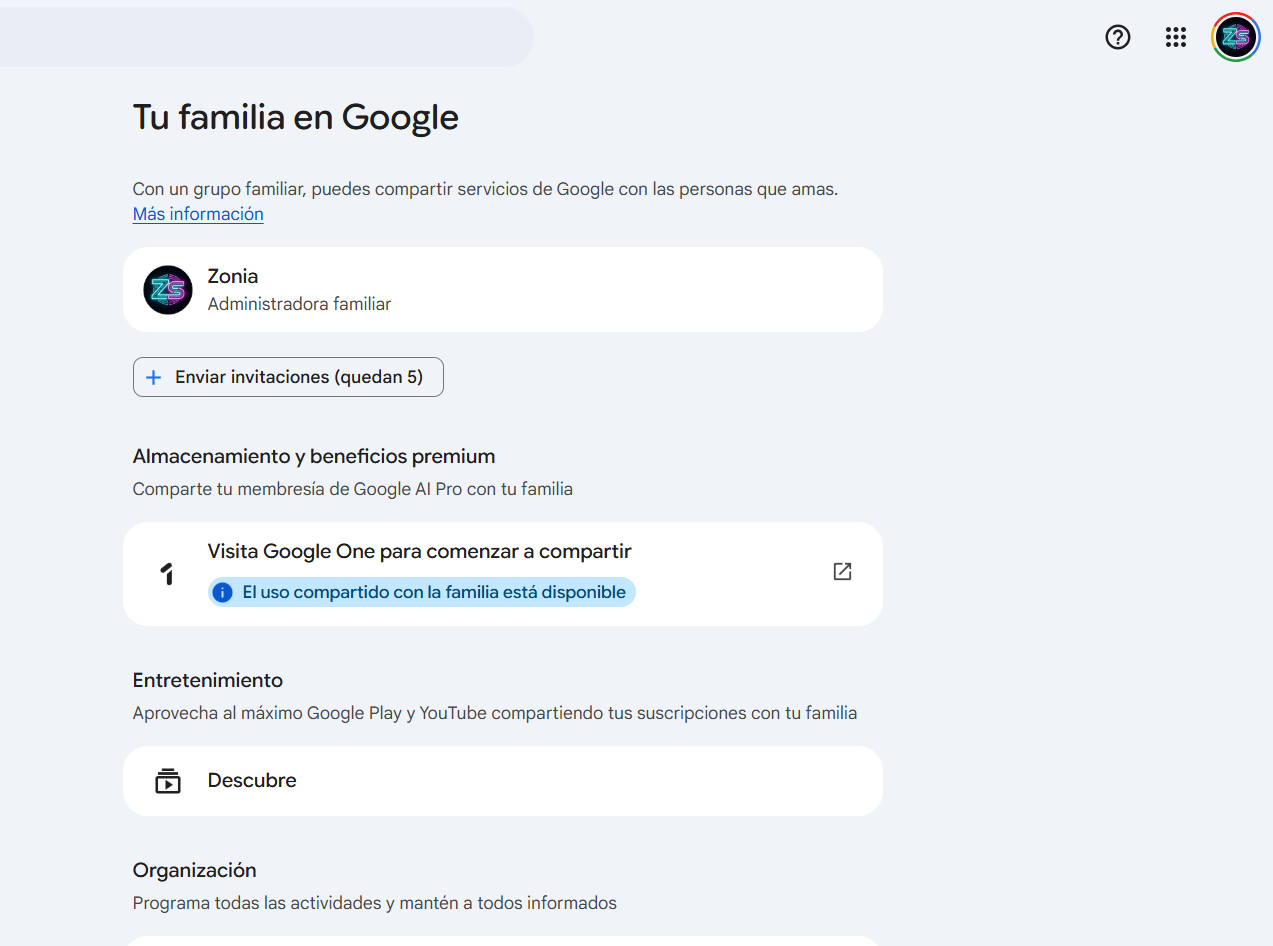
Task: Click the Descubre label text
Action: pos(252,780)
